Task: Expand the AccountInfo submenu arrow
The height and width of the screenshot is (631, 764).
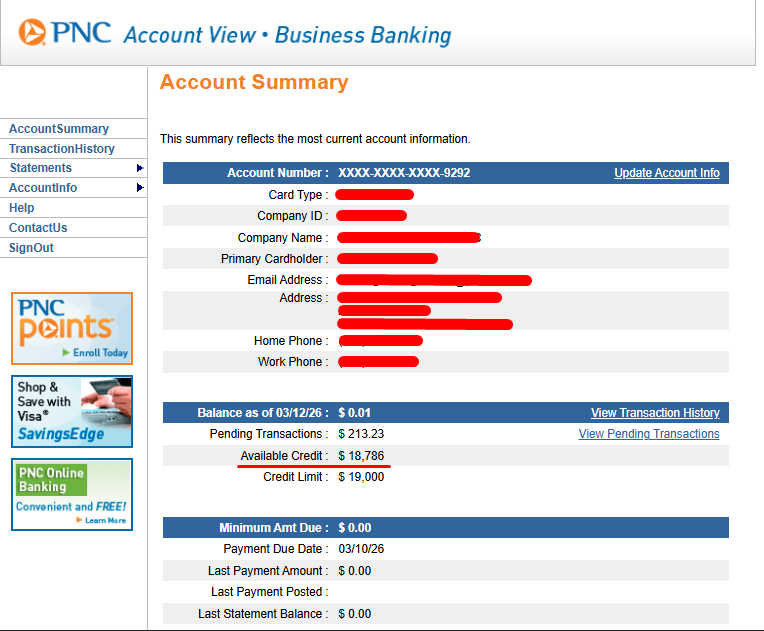Action: click(x=140, y=188)
